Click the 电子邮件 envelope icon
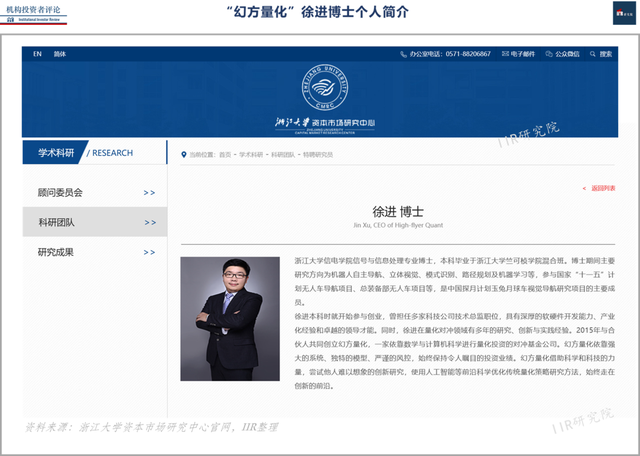This screenshot has height=456, width=640. click(x=505, y=54)
